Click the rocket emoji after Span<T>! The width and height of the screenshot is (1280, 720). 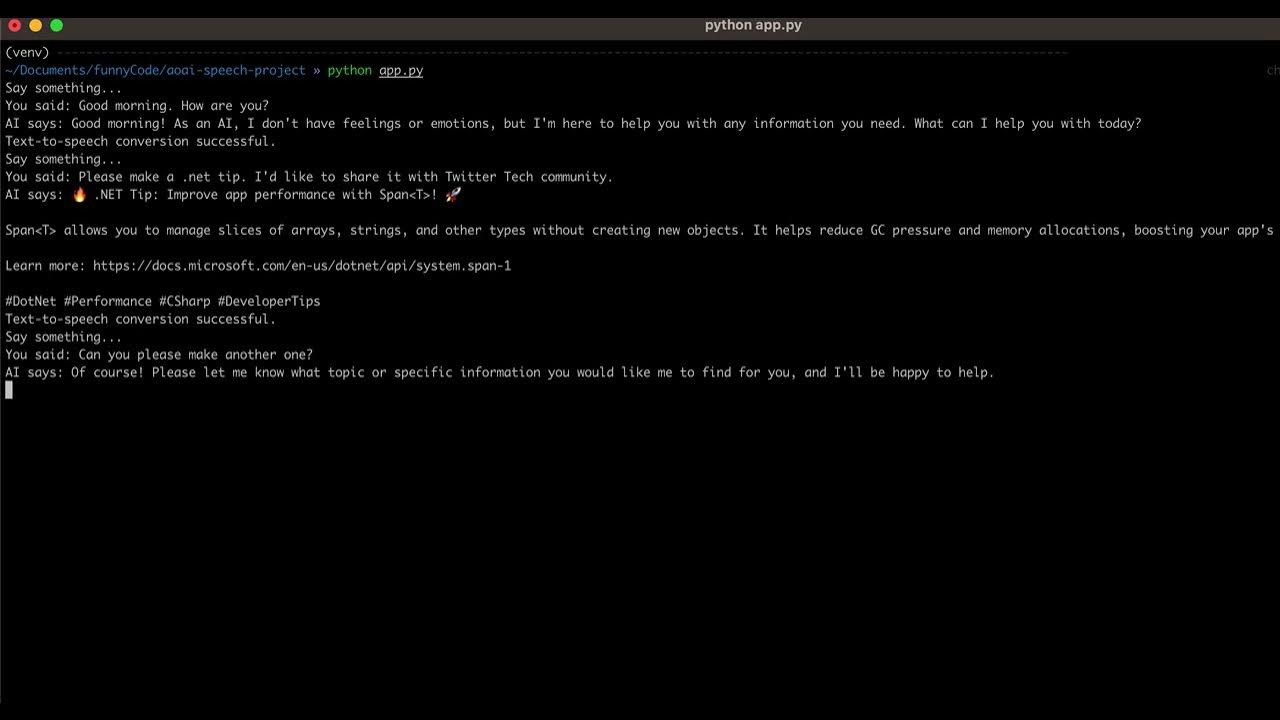(x=453, y=195)
